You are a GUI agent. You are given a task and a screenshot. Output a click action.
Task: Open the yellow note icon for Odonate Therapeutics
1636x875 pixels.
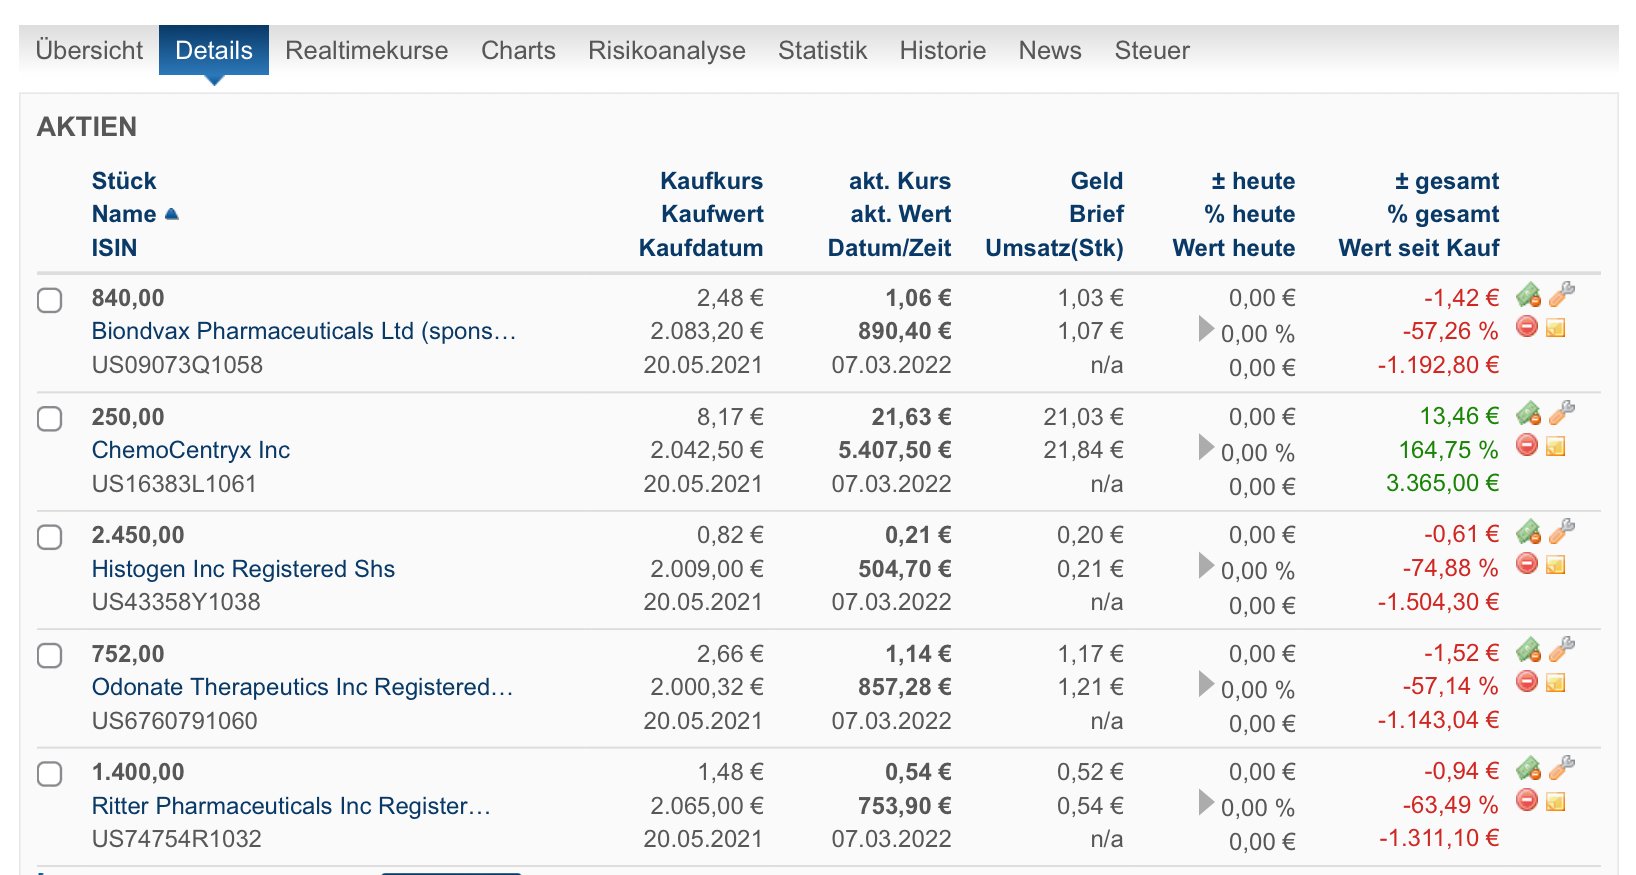(1555, 683)
